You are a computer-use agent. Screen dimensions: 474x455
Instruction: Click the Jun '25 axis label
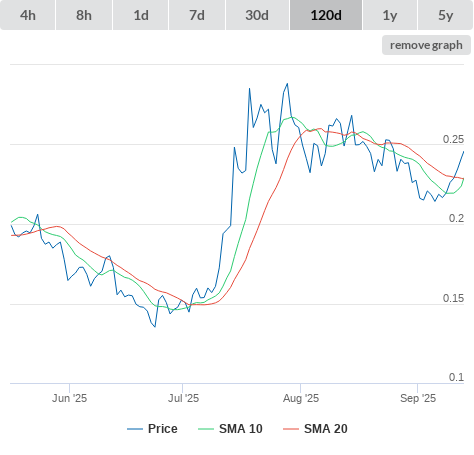point(69,398)
